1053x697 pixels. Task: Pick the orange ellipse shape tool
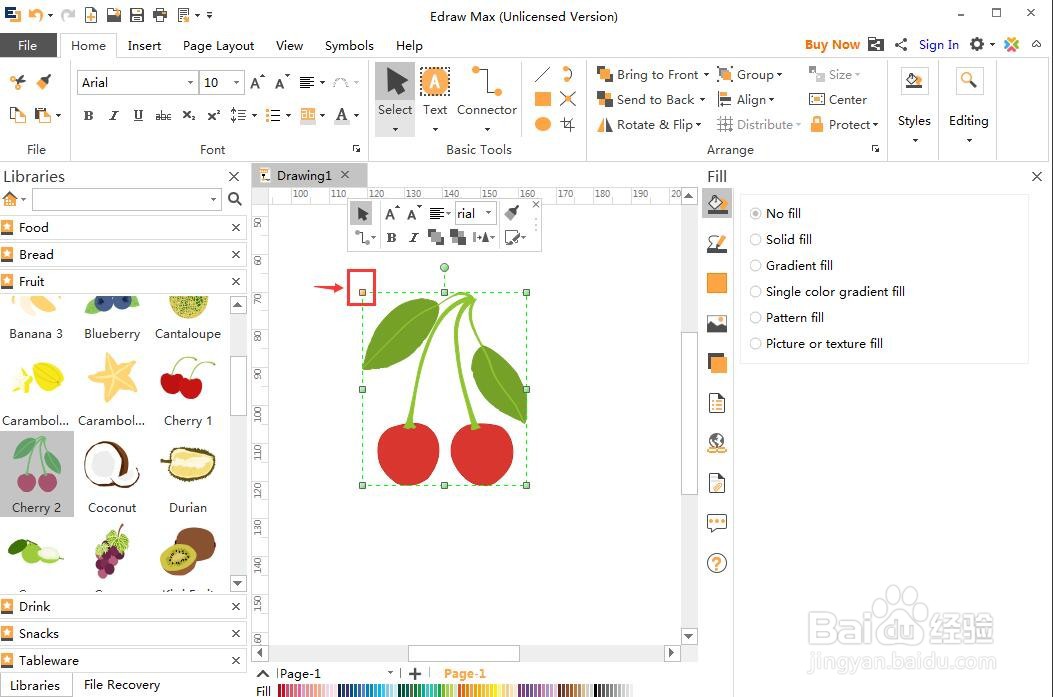543,124
